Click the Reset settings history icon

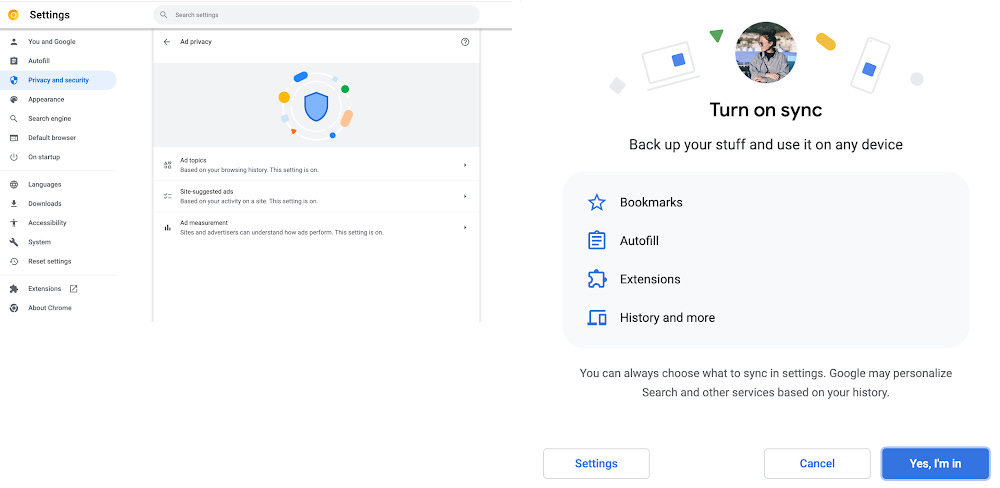click(14, 262)
